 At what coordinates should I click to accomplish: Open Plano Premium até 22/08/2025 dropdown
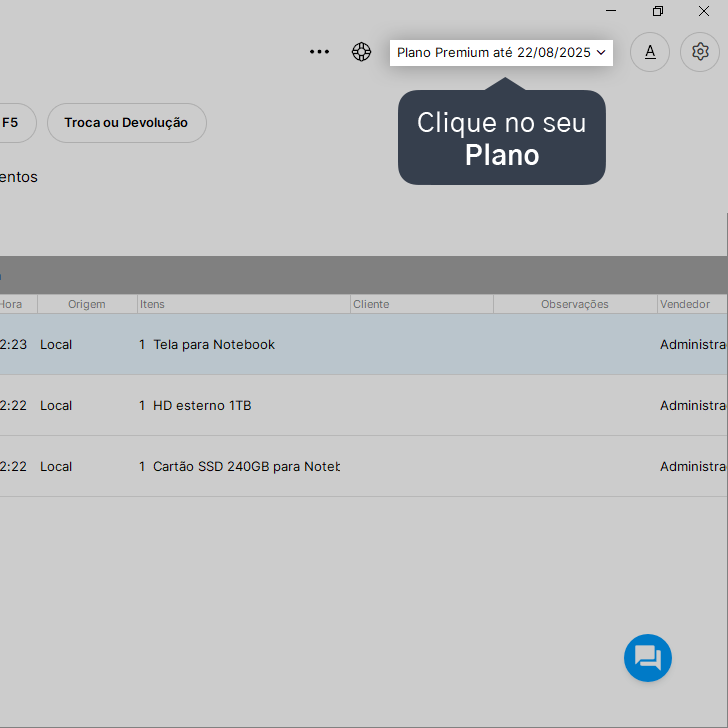501,52
